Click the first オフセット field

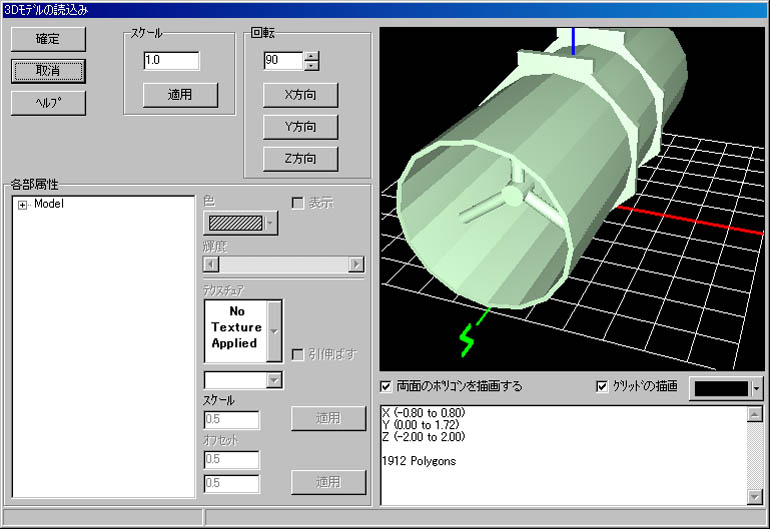(231, 459)
